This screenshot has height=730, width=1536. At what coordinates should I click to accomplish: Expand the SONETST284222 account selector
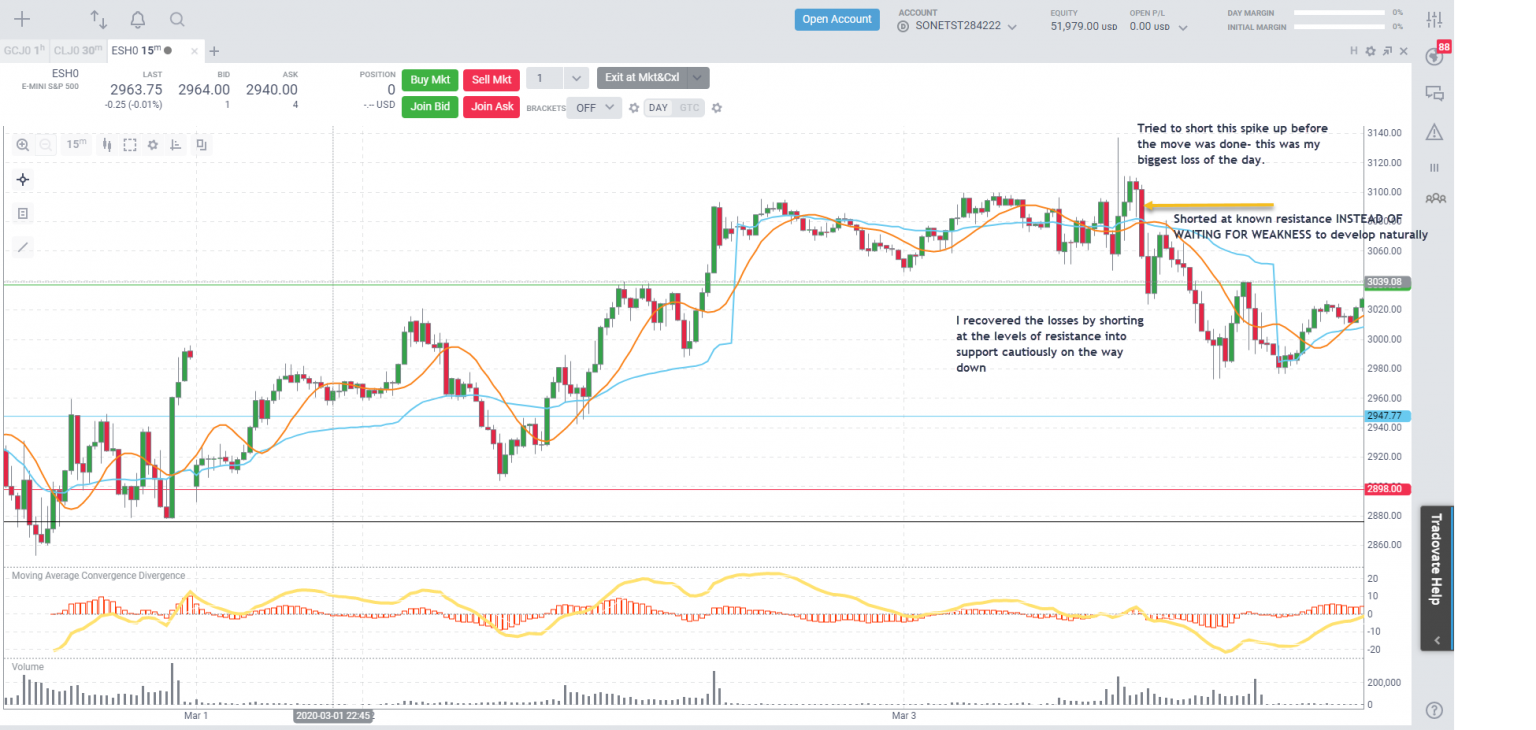[1012, 27]
